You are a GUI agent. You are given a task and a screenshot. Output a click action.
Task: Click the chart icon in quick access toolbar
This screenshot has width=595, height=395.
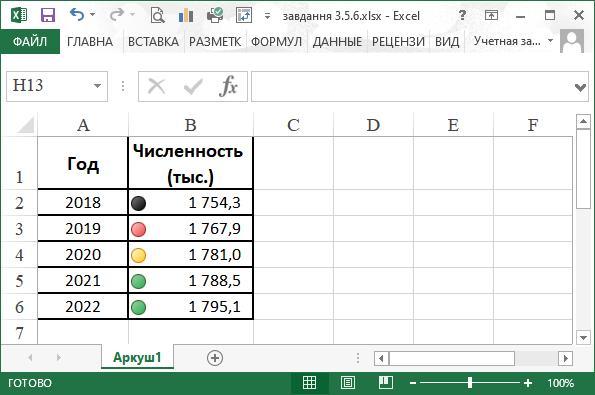186,16
